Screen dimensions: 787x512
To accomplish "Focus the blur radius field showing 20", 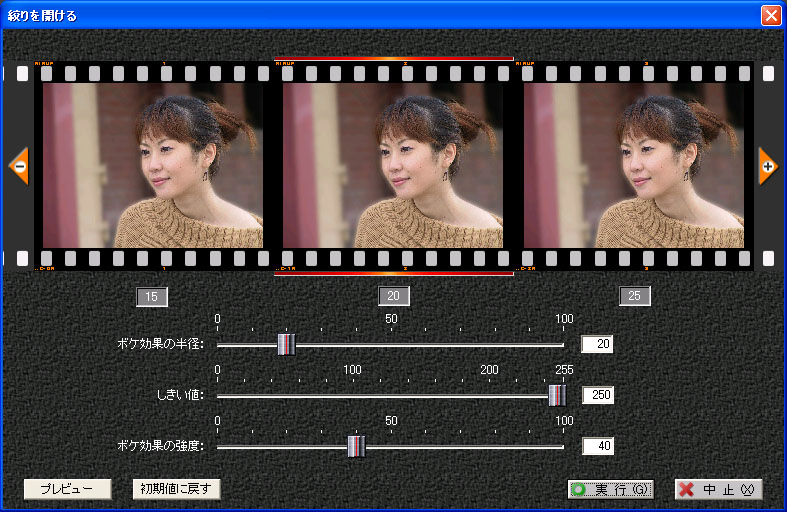I will (x=597, y=345).
